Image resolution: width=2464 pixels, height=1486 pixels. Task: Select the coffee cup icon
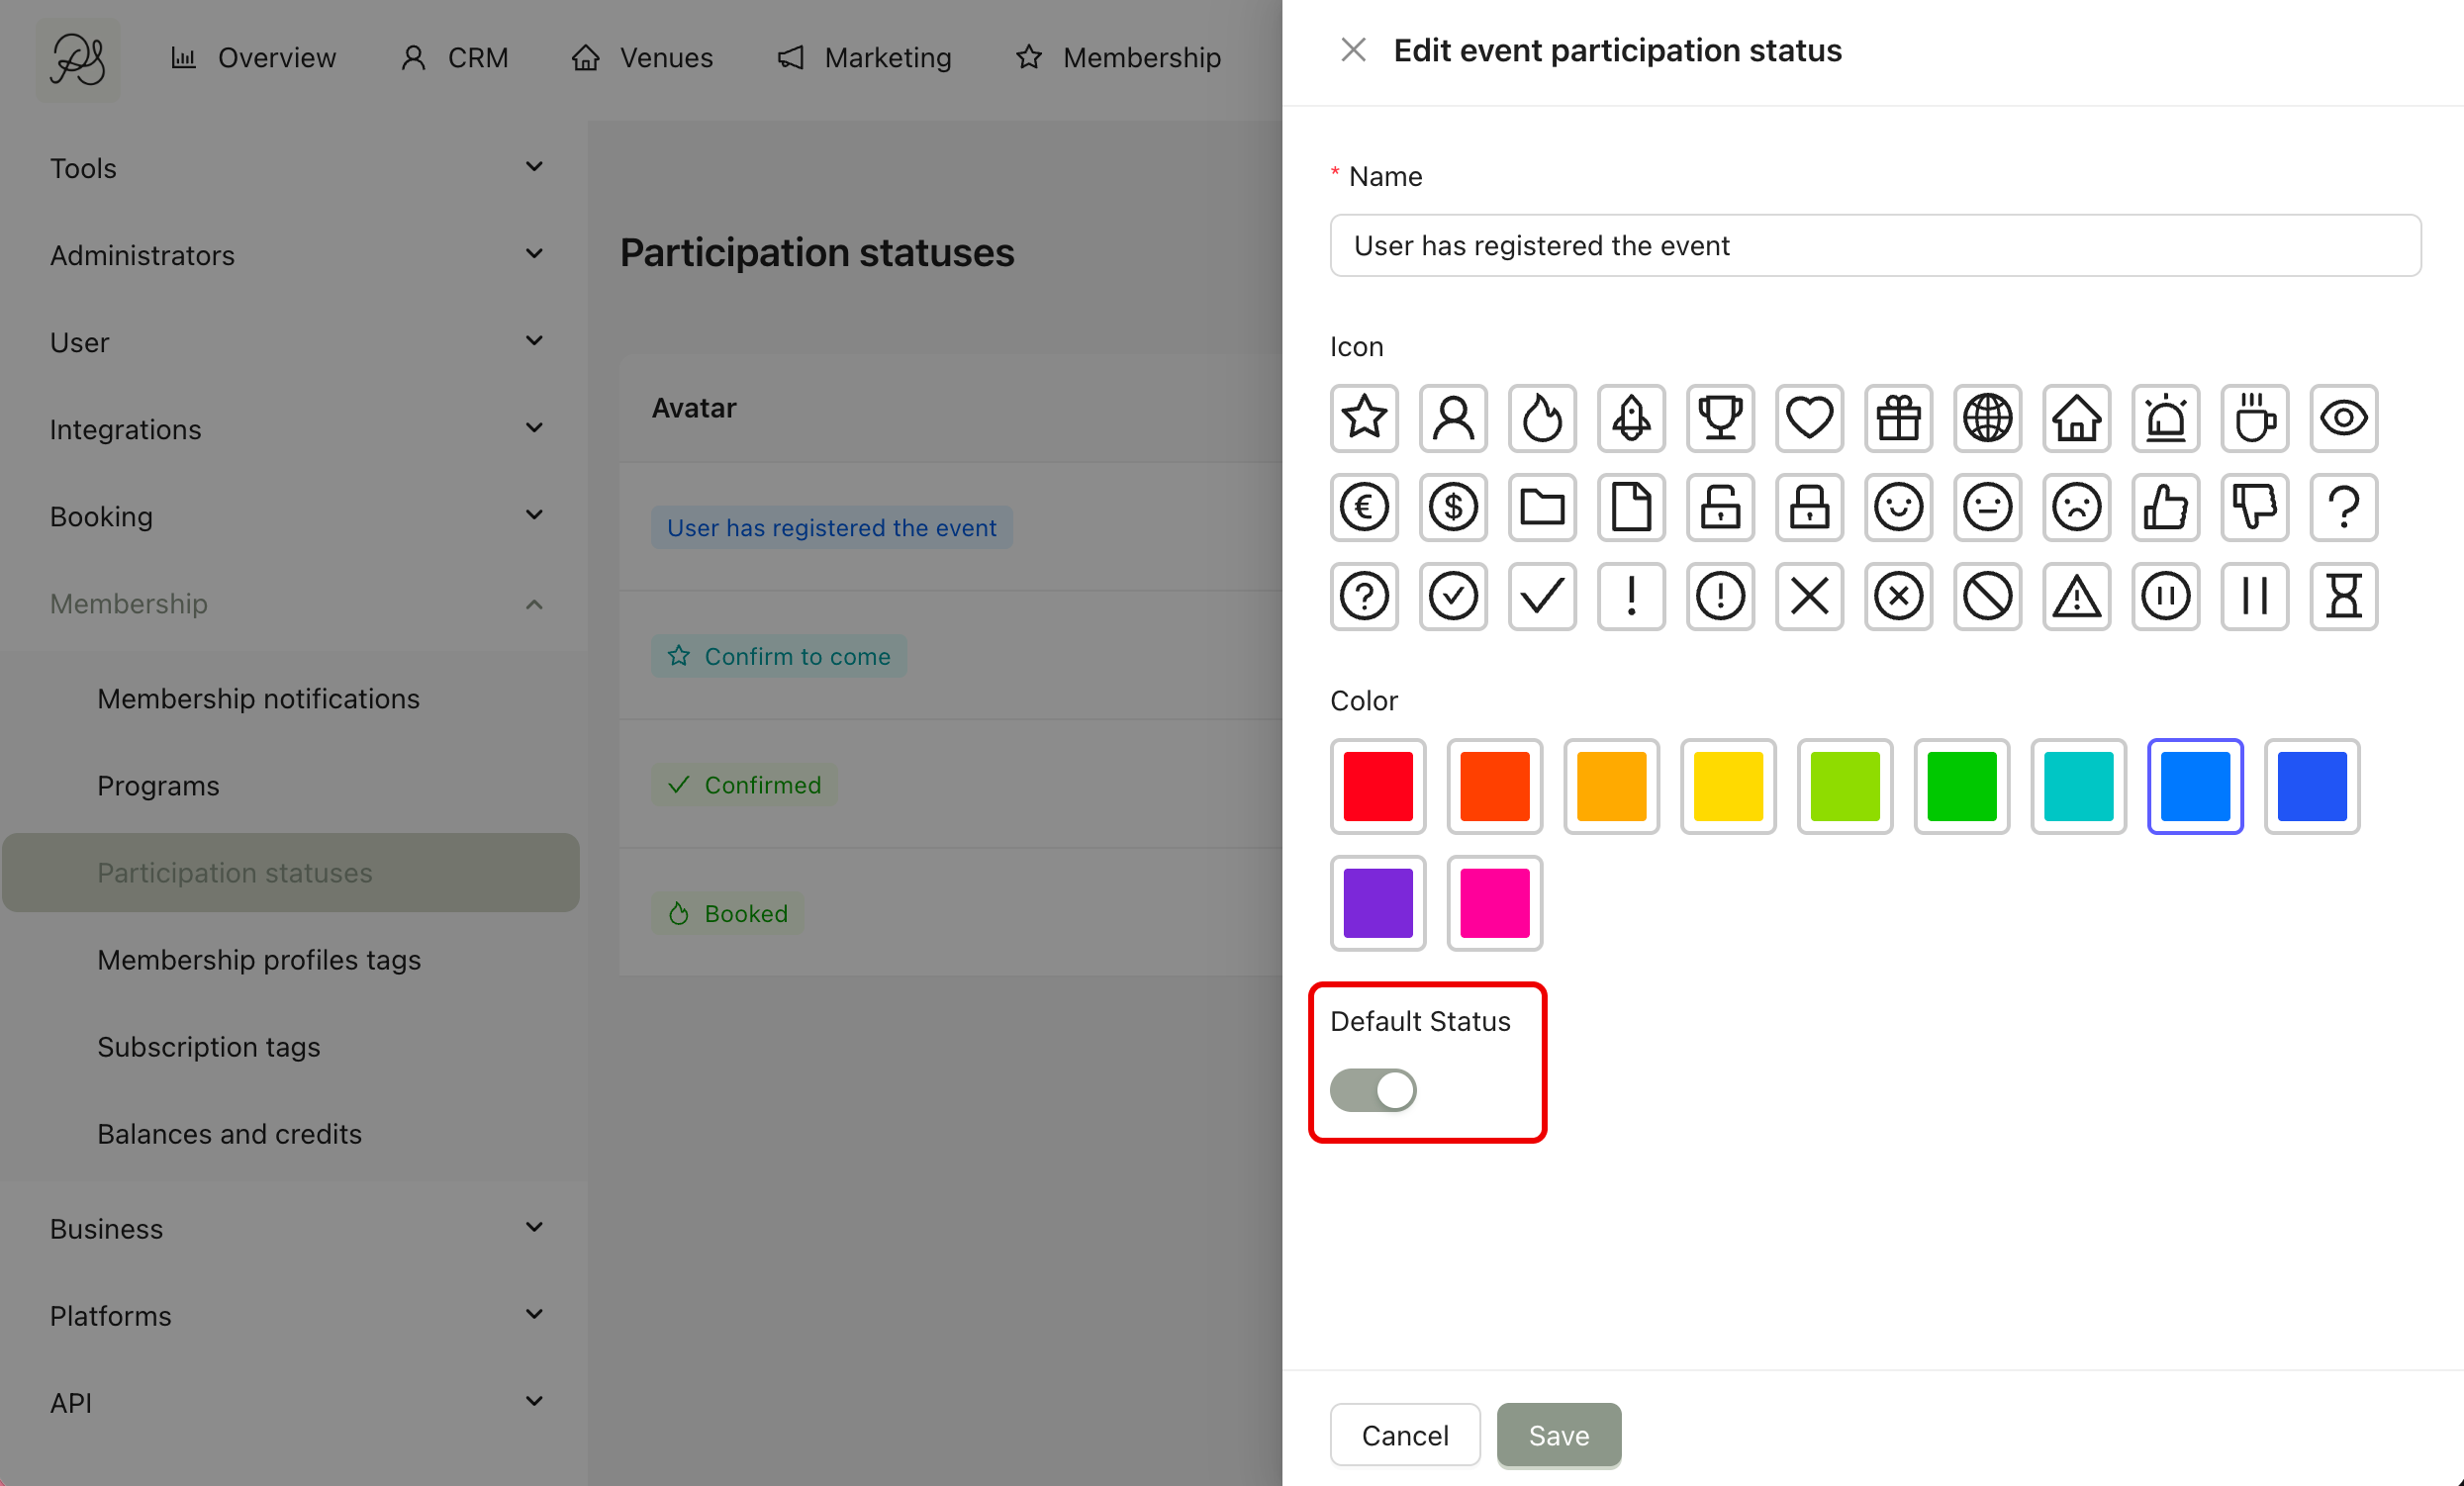[x=2254, y=418]
